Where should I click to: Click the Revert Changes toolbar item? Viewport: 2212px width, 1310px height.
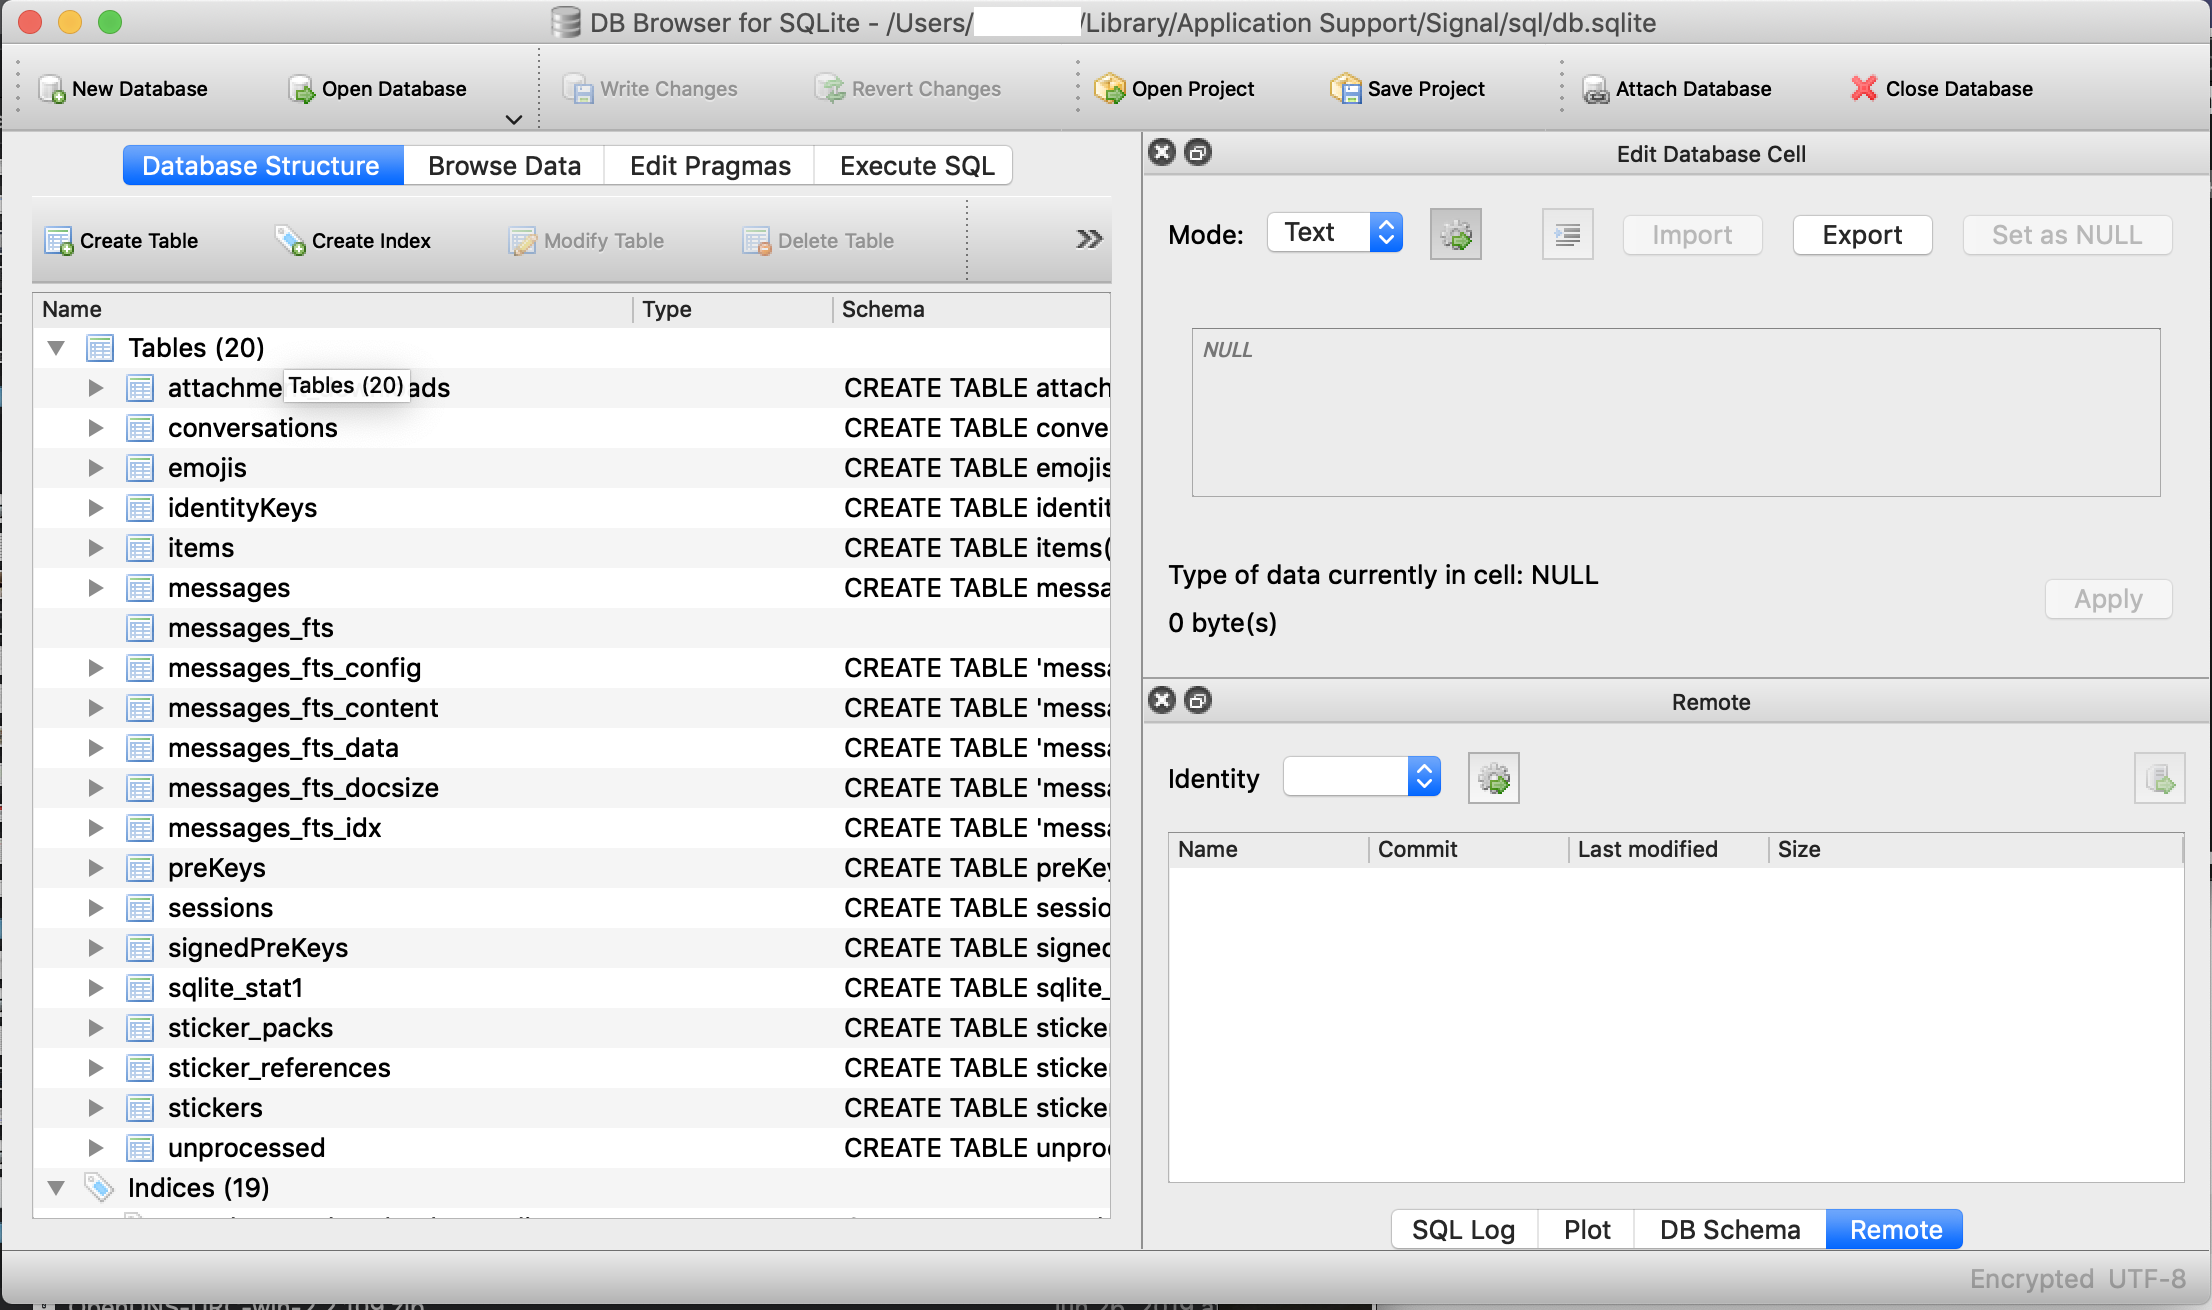(907, 89)
